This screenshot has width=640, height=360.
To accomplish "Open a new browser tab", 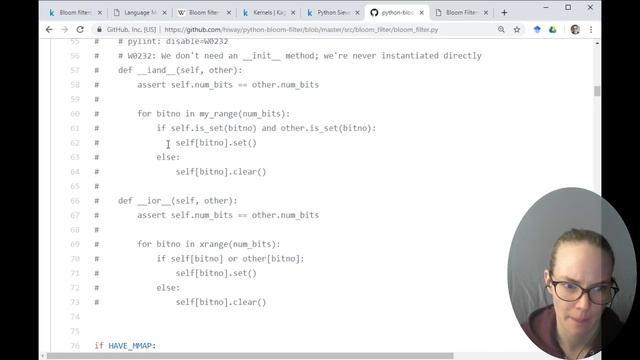I will tap(504, 13).
